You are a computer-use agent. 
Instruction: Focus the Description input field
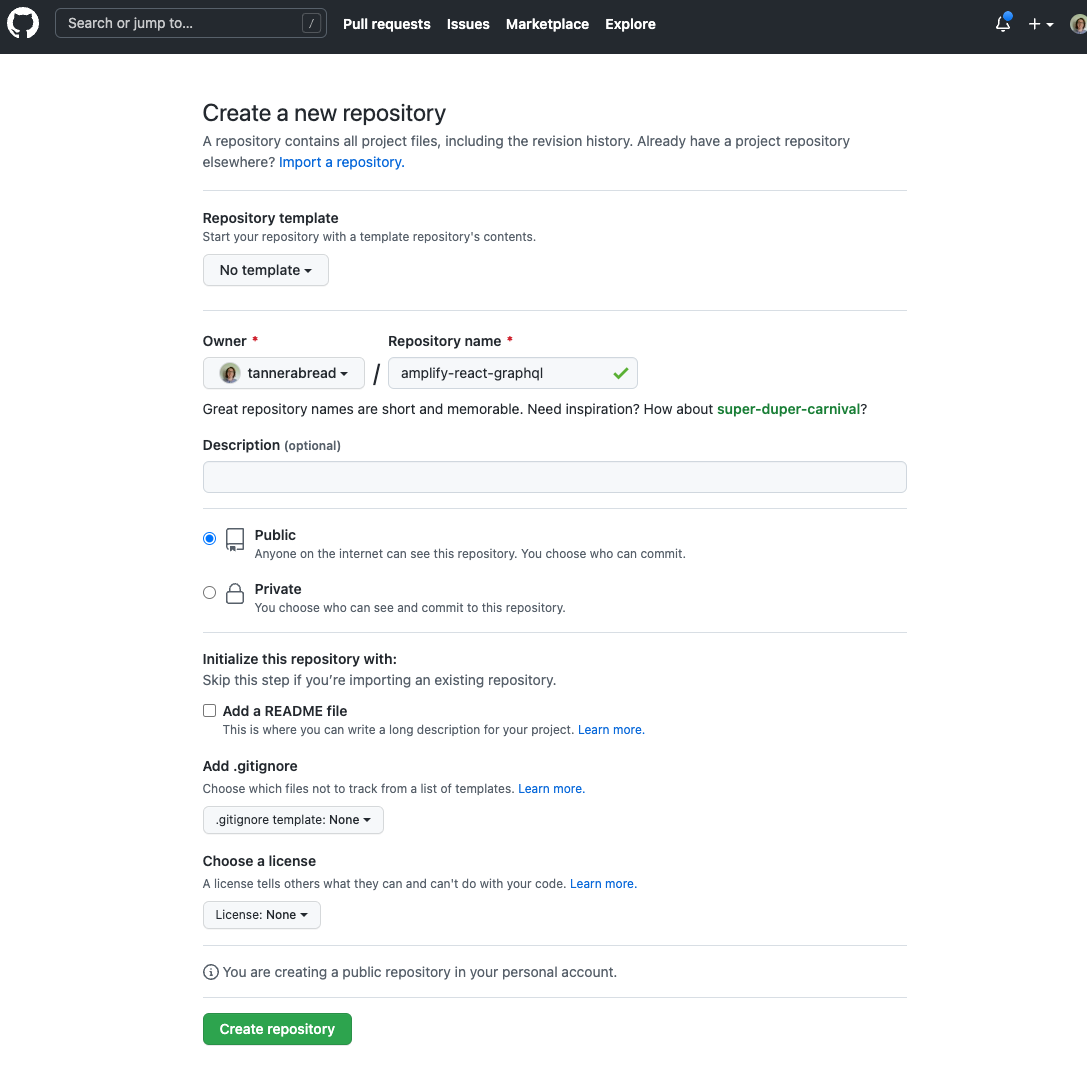point(554,477)
